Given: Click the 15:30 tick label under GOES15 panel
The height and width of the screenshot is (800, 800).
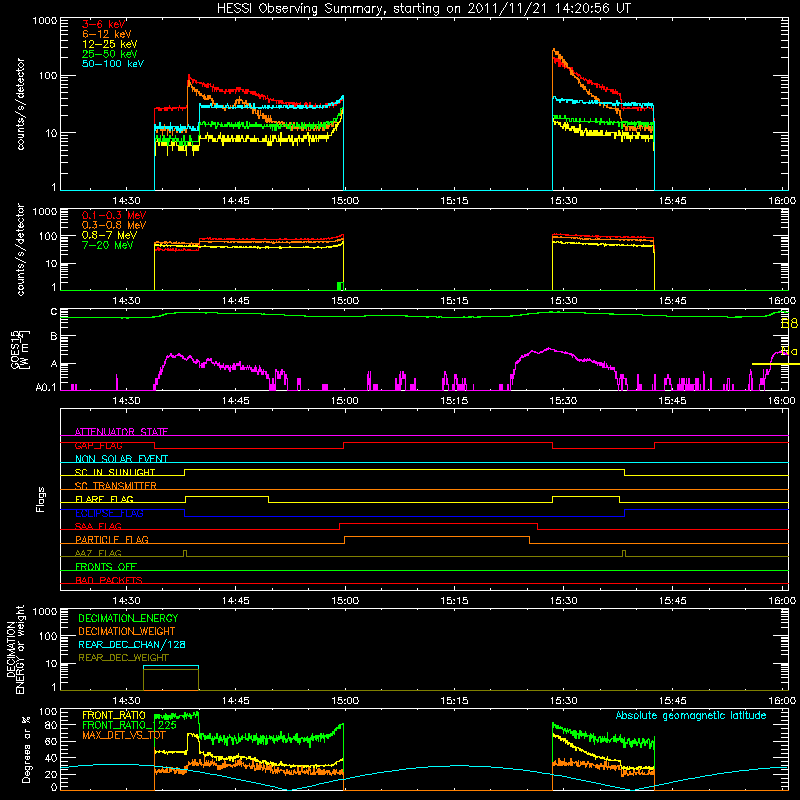Looking at the screenshot, I should [563, 401].
